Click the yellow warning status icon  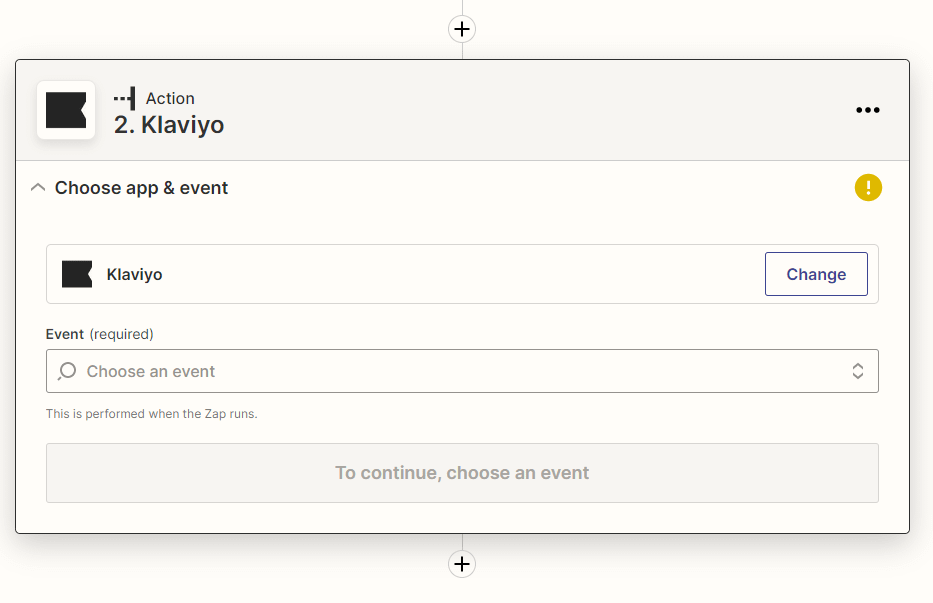click(x=868, y=187)
